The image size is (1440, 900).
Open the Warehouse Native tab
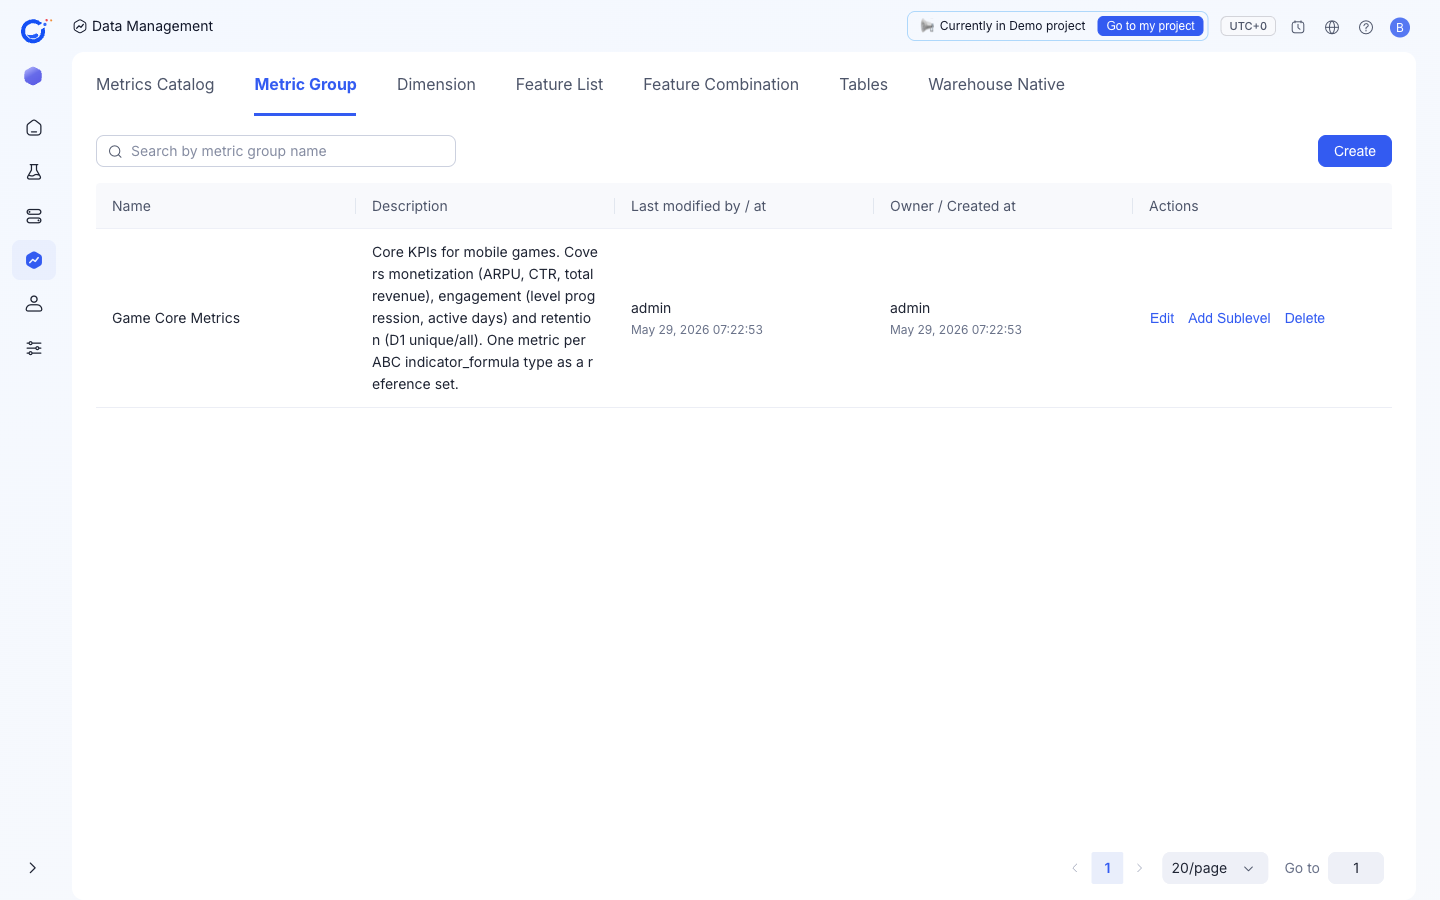click(996, 84)
